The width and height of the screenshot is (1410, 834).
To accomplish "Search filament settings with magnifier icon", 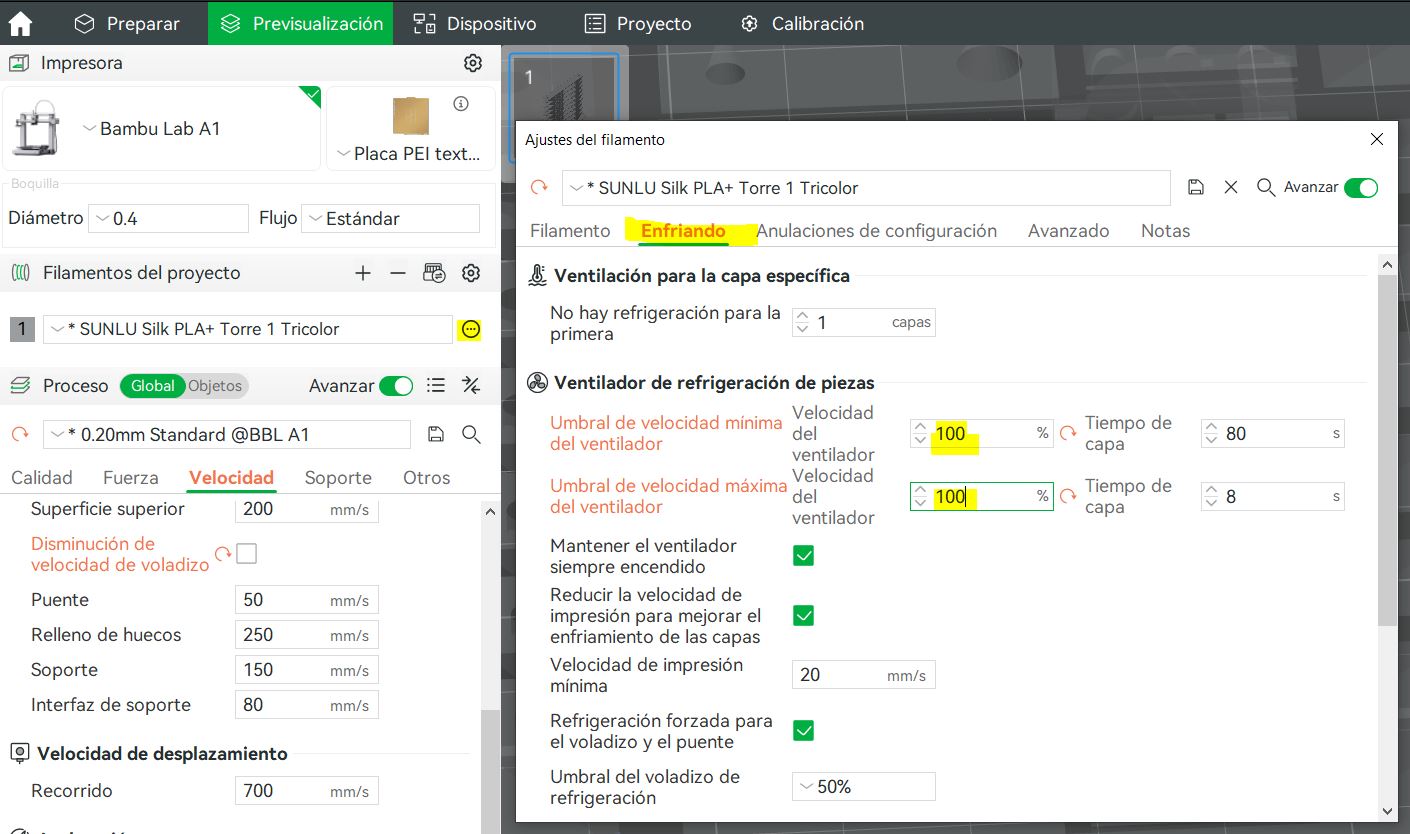I will coord(1266,188).
